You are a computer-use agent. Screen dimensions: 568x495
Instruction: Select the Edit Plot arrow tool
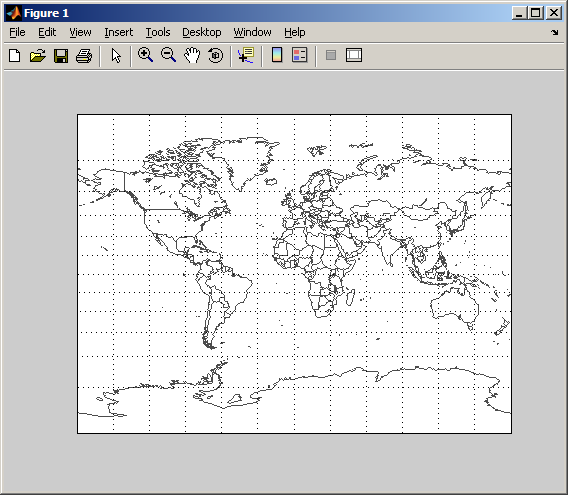(x=116, y=56)
